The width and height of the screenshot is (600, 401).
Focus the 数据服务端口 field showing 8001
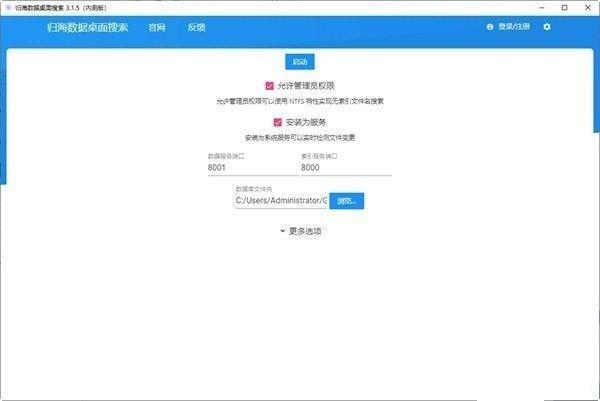(247, 168)
